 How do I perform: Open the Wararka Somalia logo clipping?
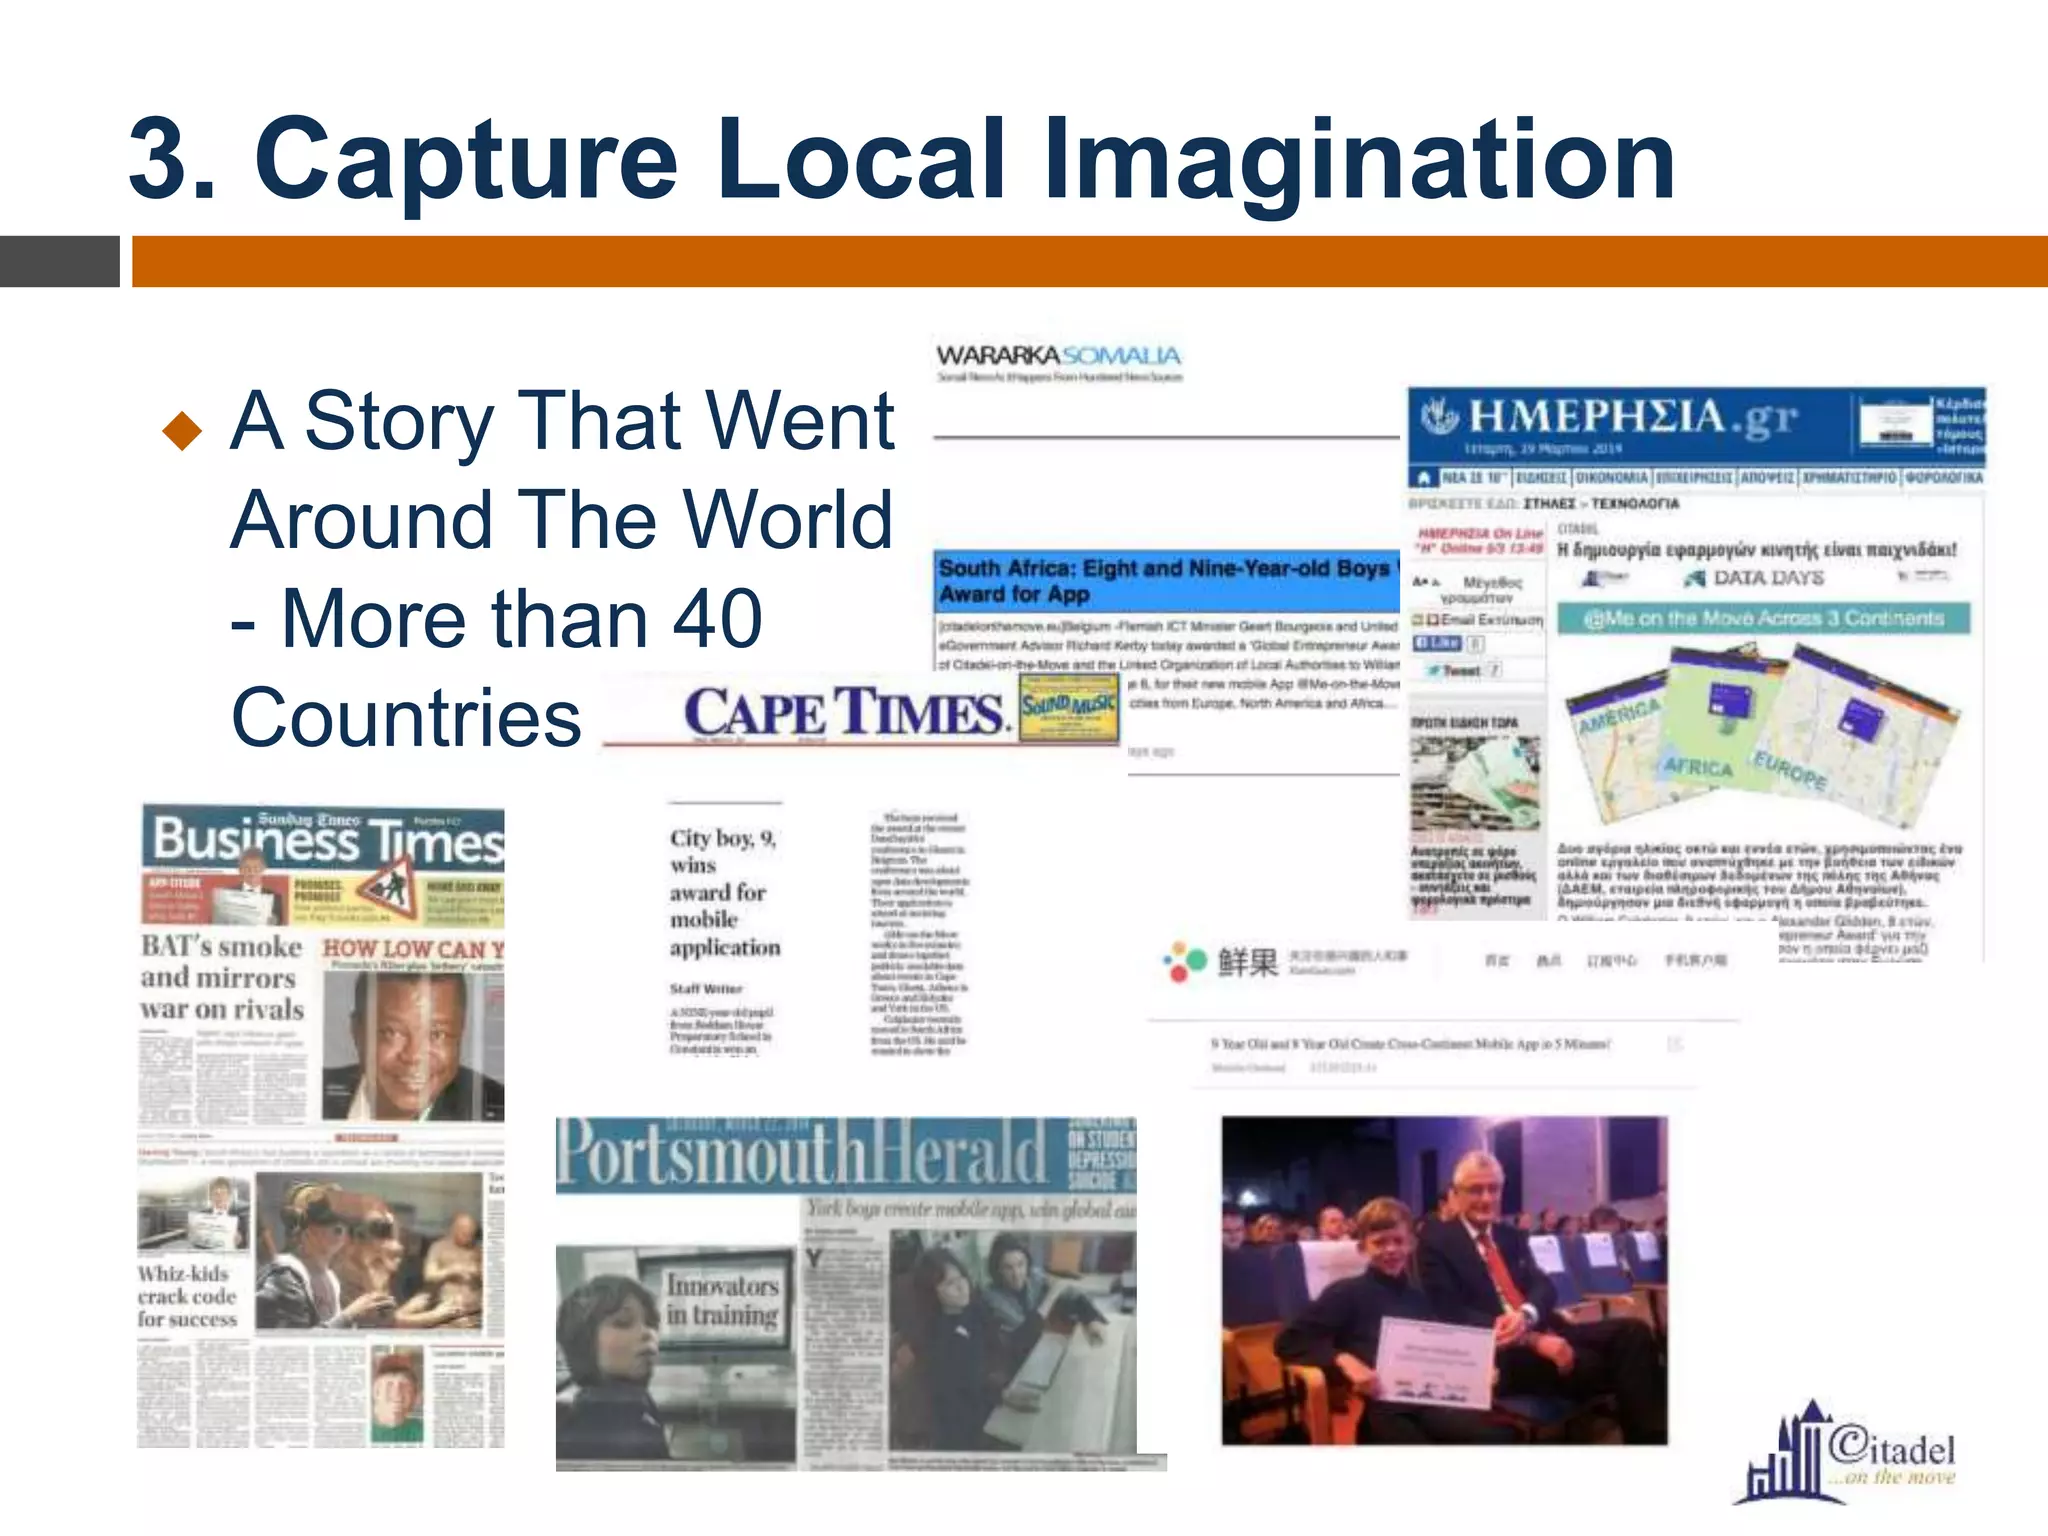click(1059, 363)
